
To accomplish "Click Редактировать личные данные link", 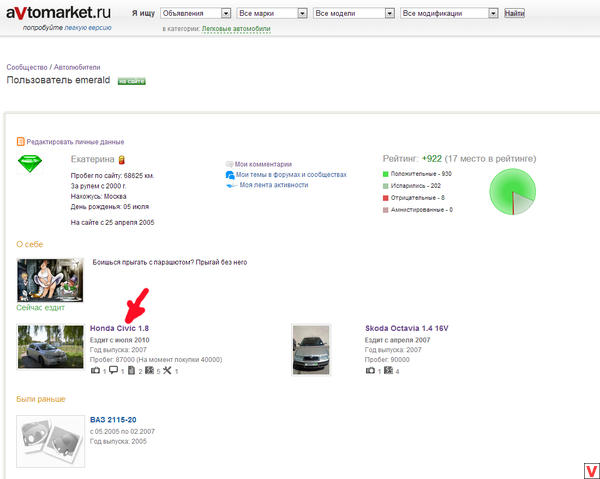I will (75, 142).
